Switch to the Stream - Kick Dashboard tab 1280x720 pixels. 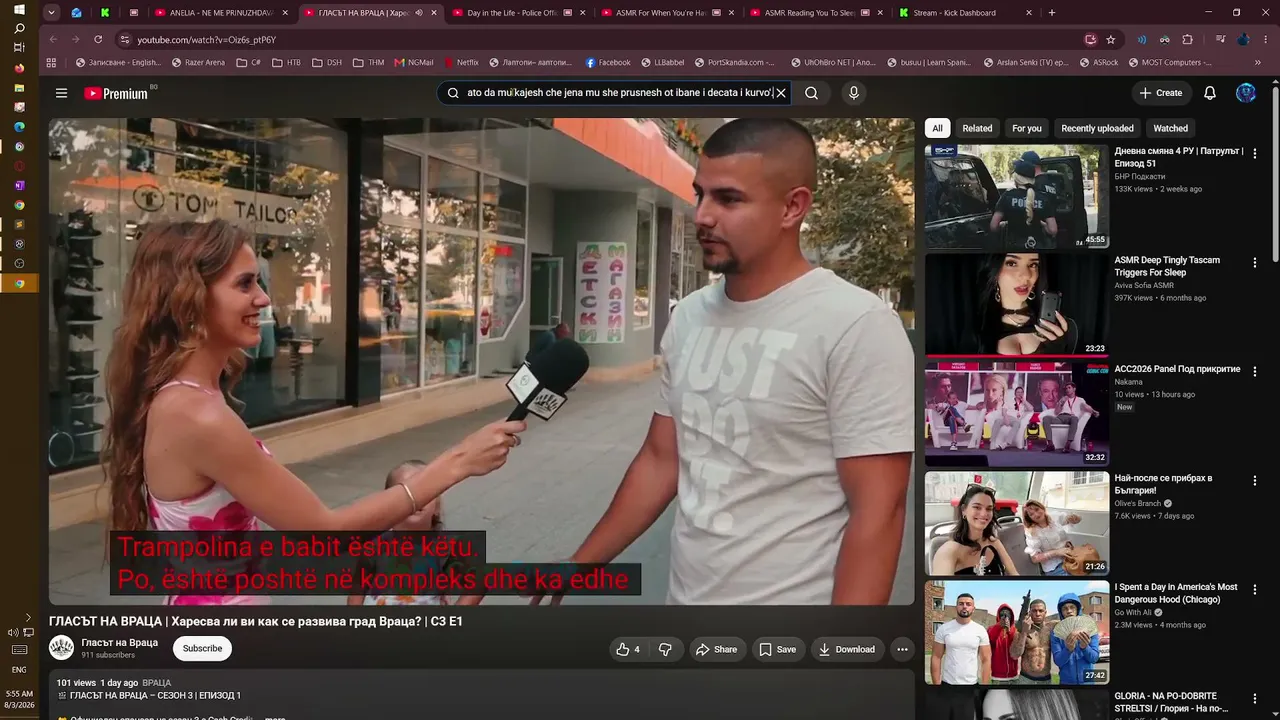coord(965,13)
